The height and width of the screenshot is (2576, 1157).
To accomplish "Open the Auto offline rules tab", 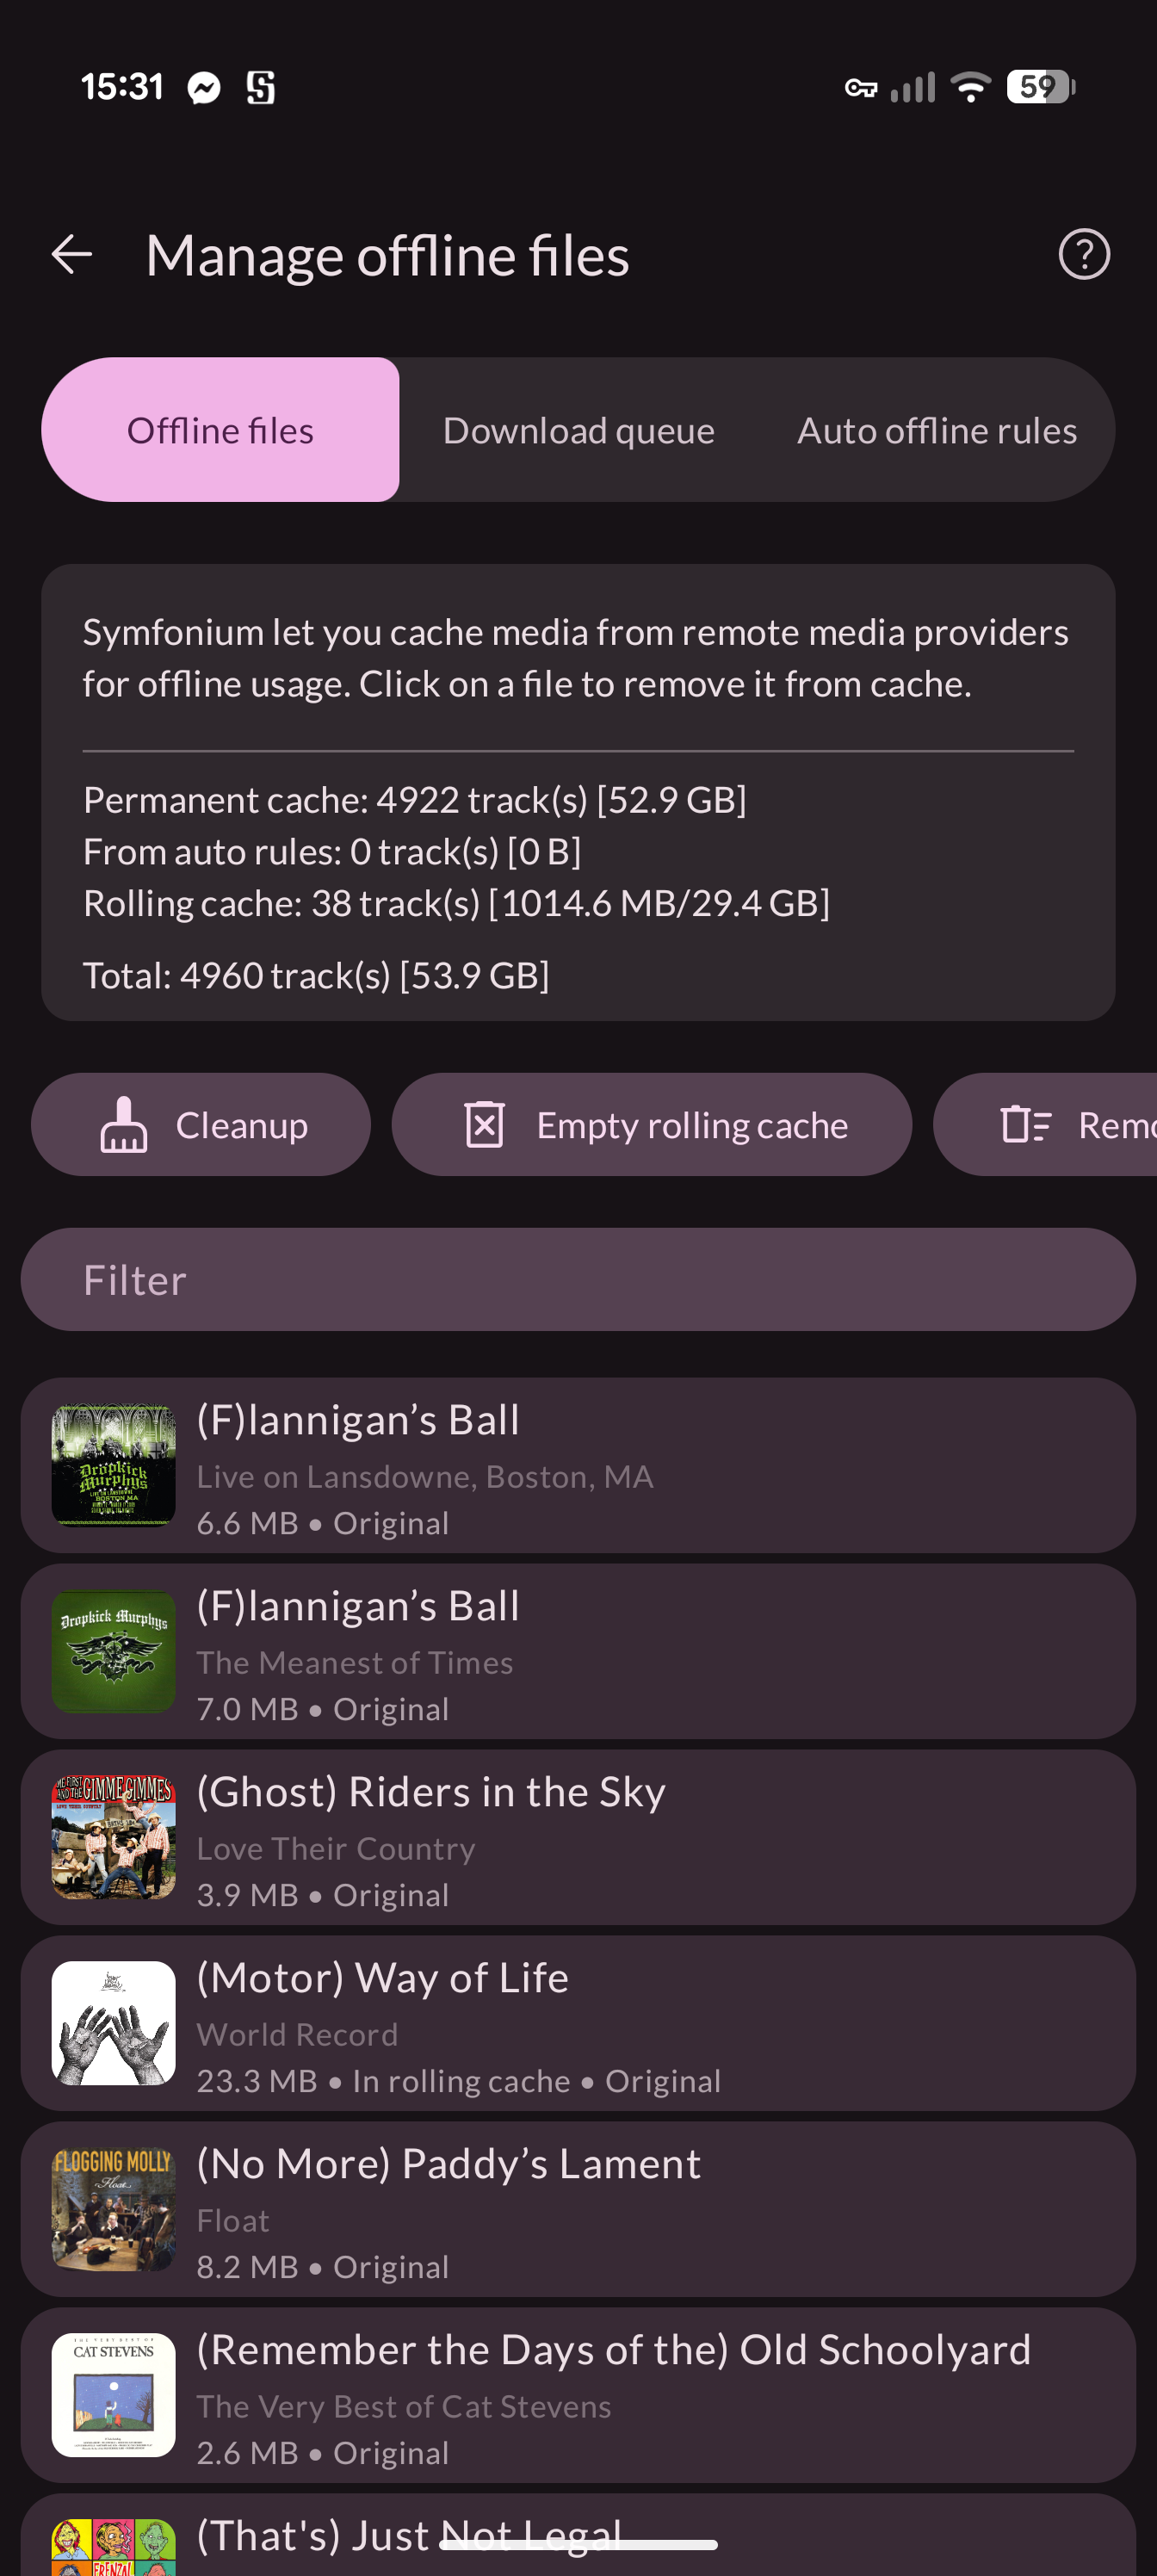I will [936, 430].
